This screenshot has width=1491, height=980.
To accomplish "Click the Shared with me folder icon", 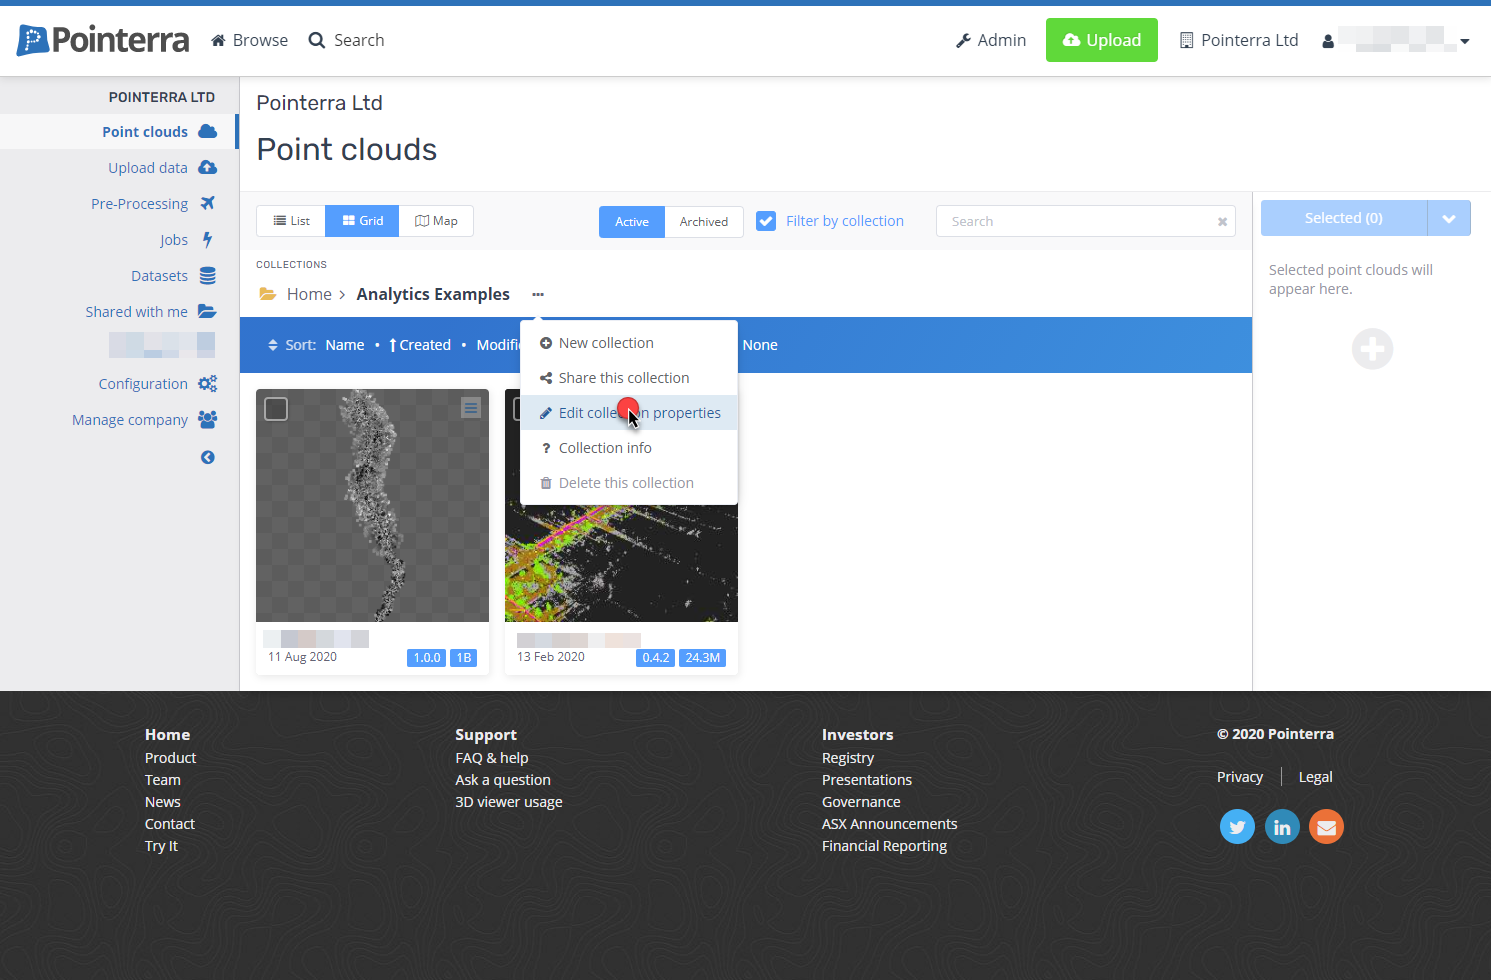I will (207, 311).
